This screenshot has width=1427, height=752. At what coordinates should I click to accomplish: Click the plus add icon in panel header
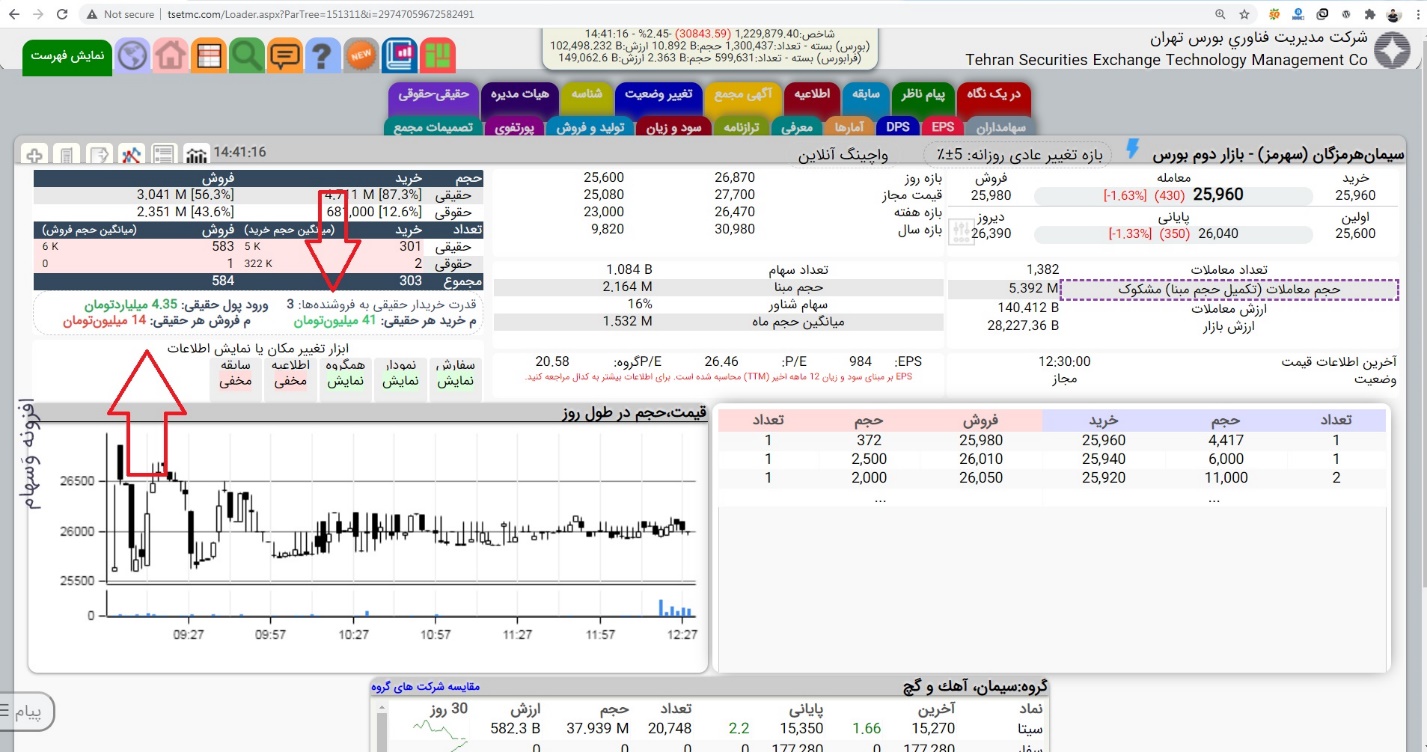(35, 155)
